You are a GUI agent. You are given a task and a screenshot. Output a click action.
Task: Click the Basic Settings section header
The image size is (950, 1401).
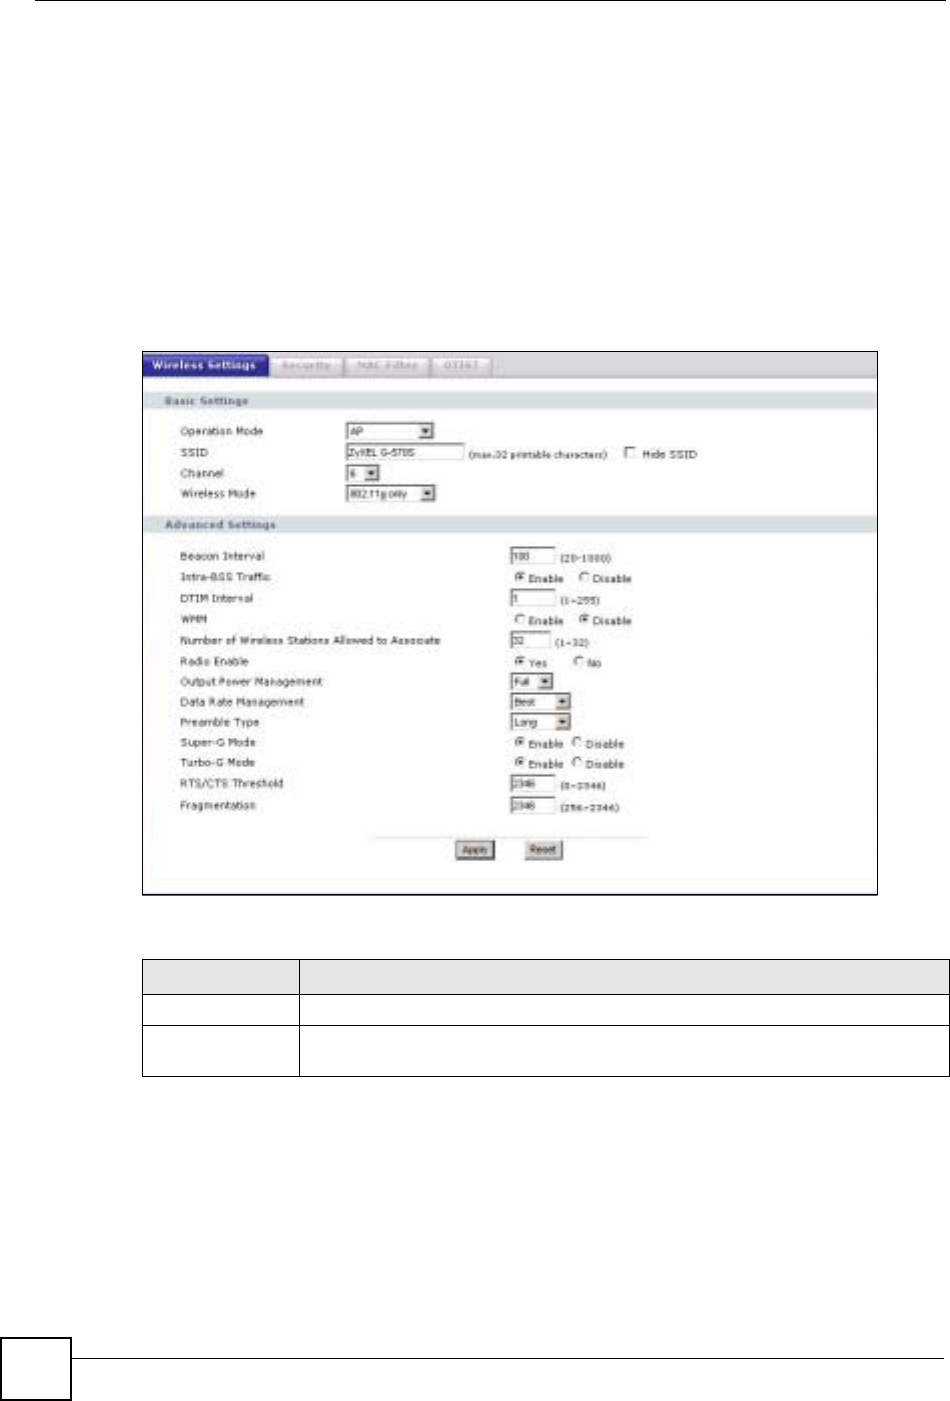click(x=207, y=401)
